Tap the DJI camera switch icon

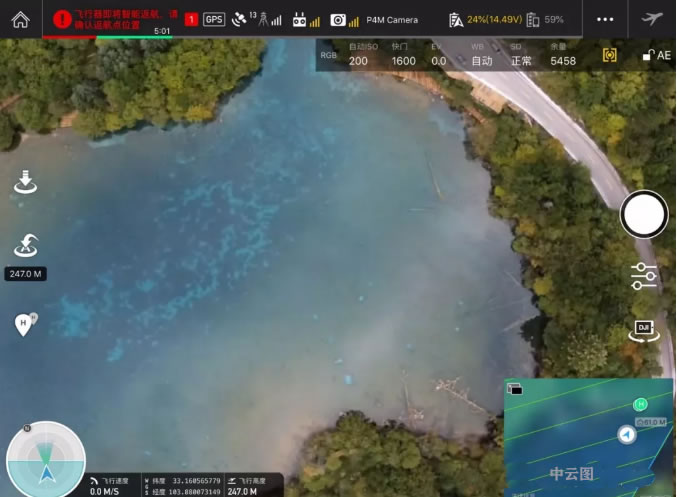coord(643,330)
